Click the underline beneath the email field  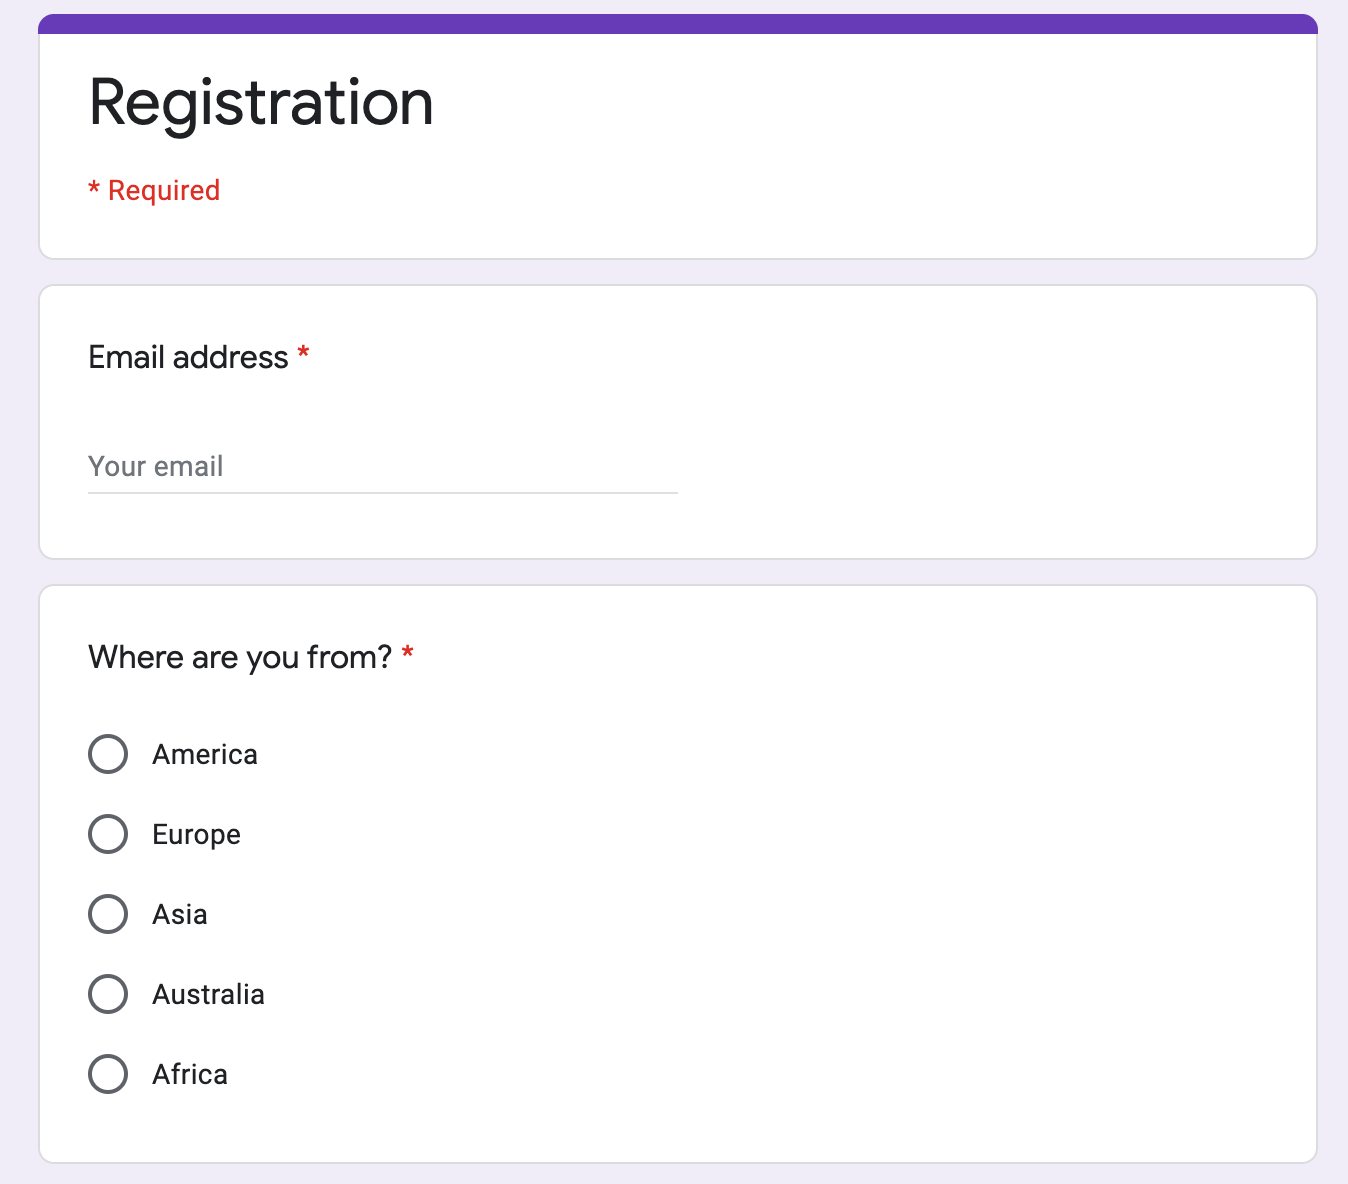pyautogui.click(x=382, y=493)
